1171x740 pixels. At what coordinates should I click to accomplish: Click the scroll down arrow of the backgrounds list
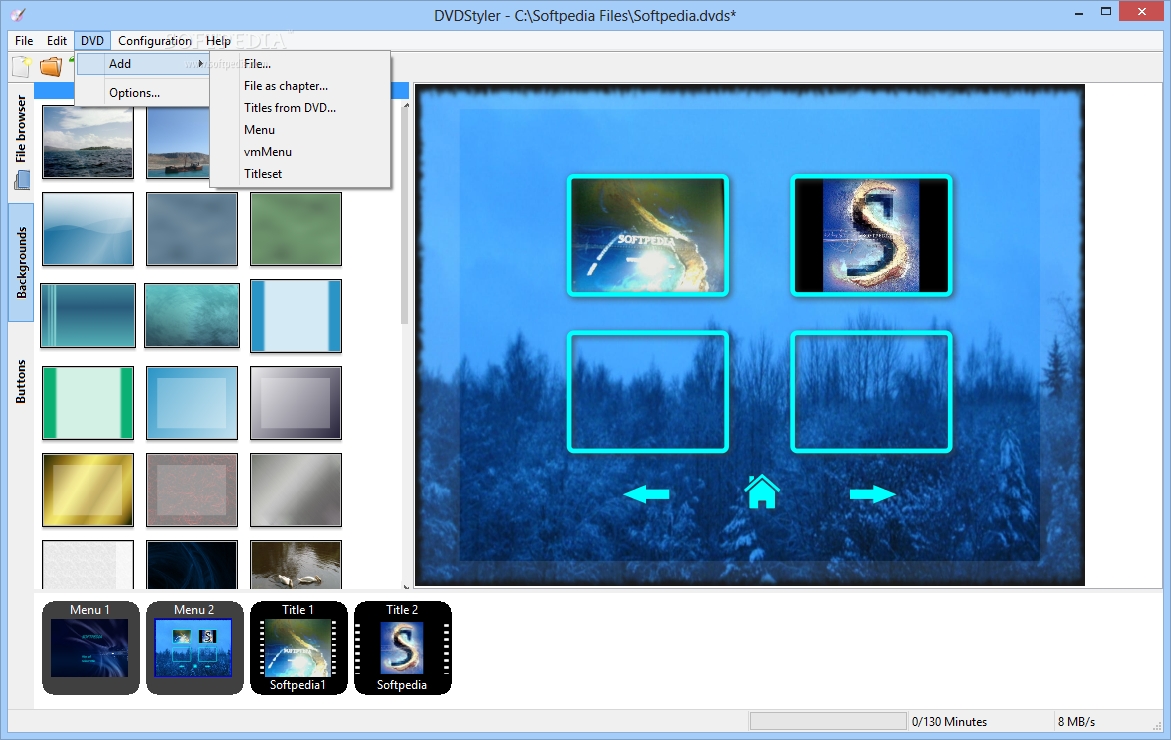coord(406,586)
